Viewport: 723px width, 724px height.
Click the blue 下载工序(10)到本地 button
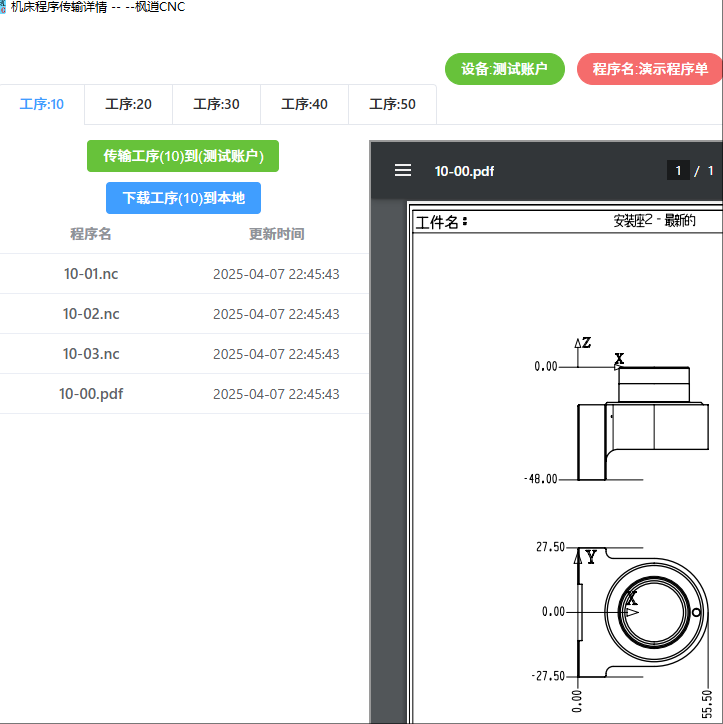[183, 198]
